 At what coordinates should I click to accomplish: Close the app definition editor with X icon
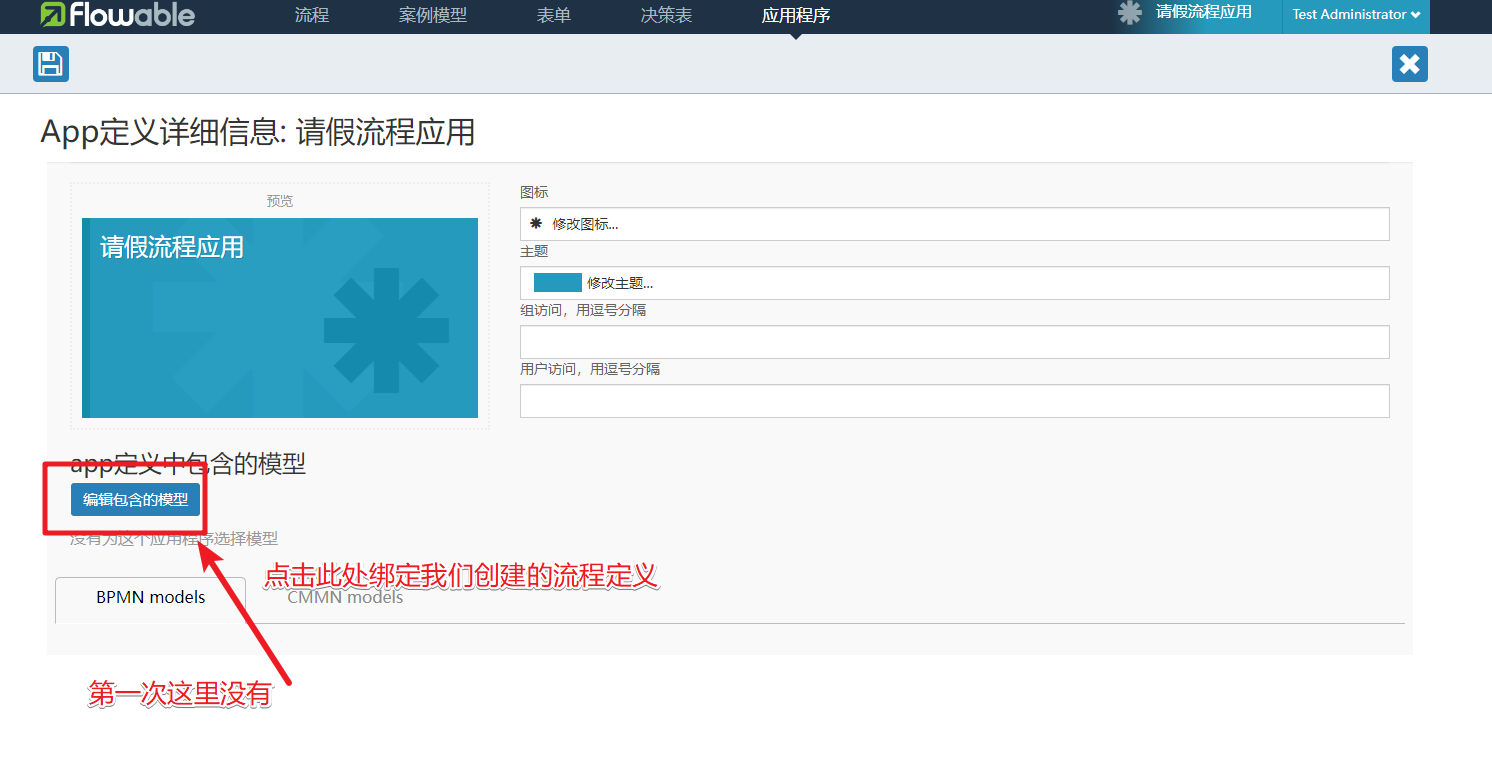[x=1409, y=64]
